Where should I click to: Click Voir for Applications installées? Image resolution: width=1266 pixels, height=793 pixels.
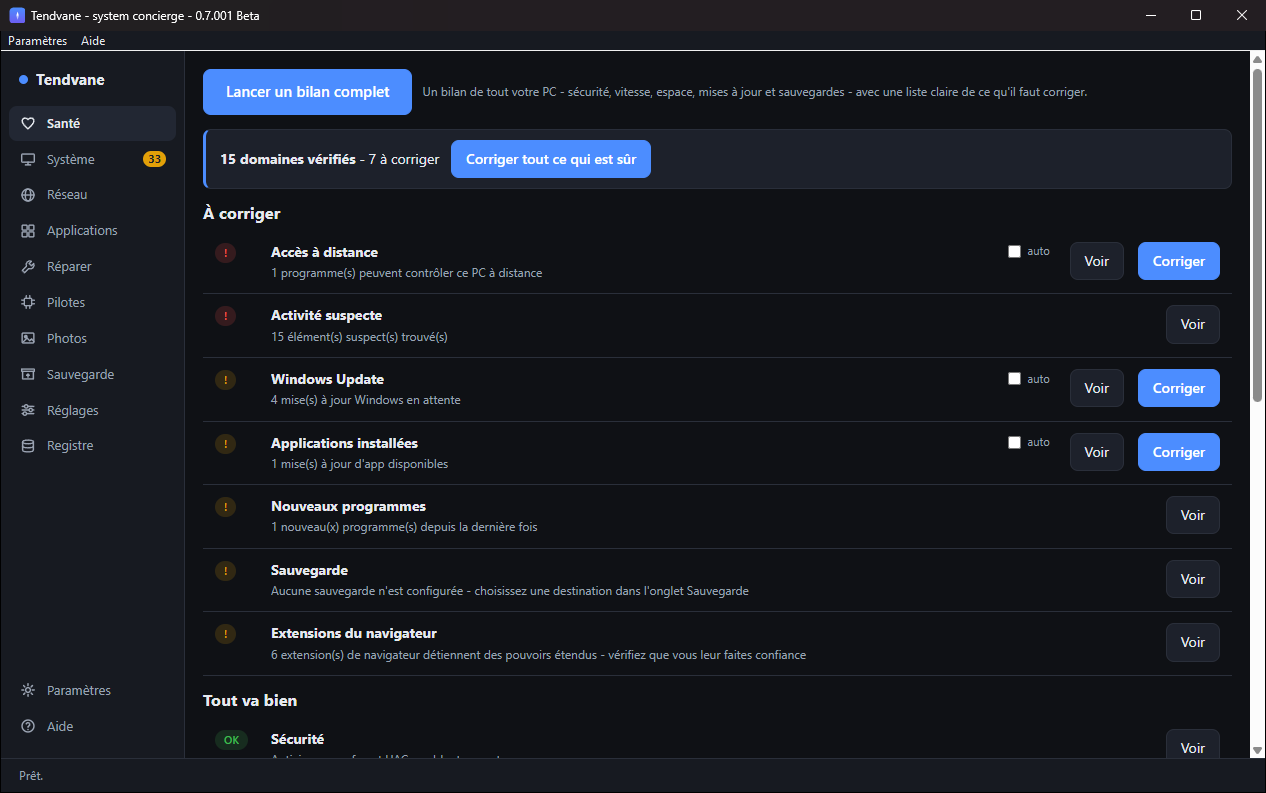pos(1097,452)
